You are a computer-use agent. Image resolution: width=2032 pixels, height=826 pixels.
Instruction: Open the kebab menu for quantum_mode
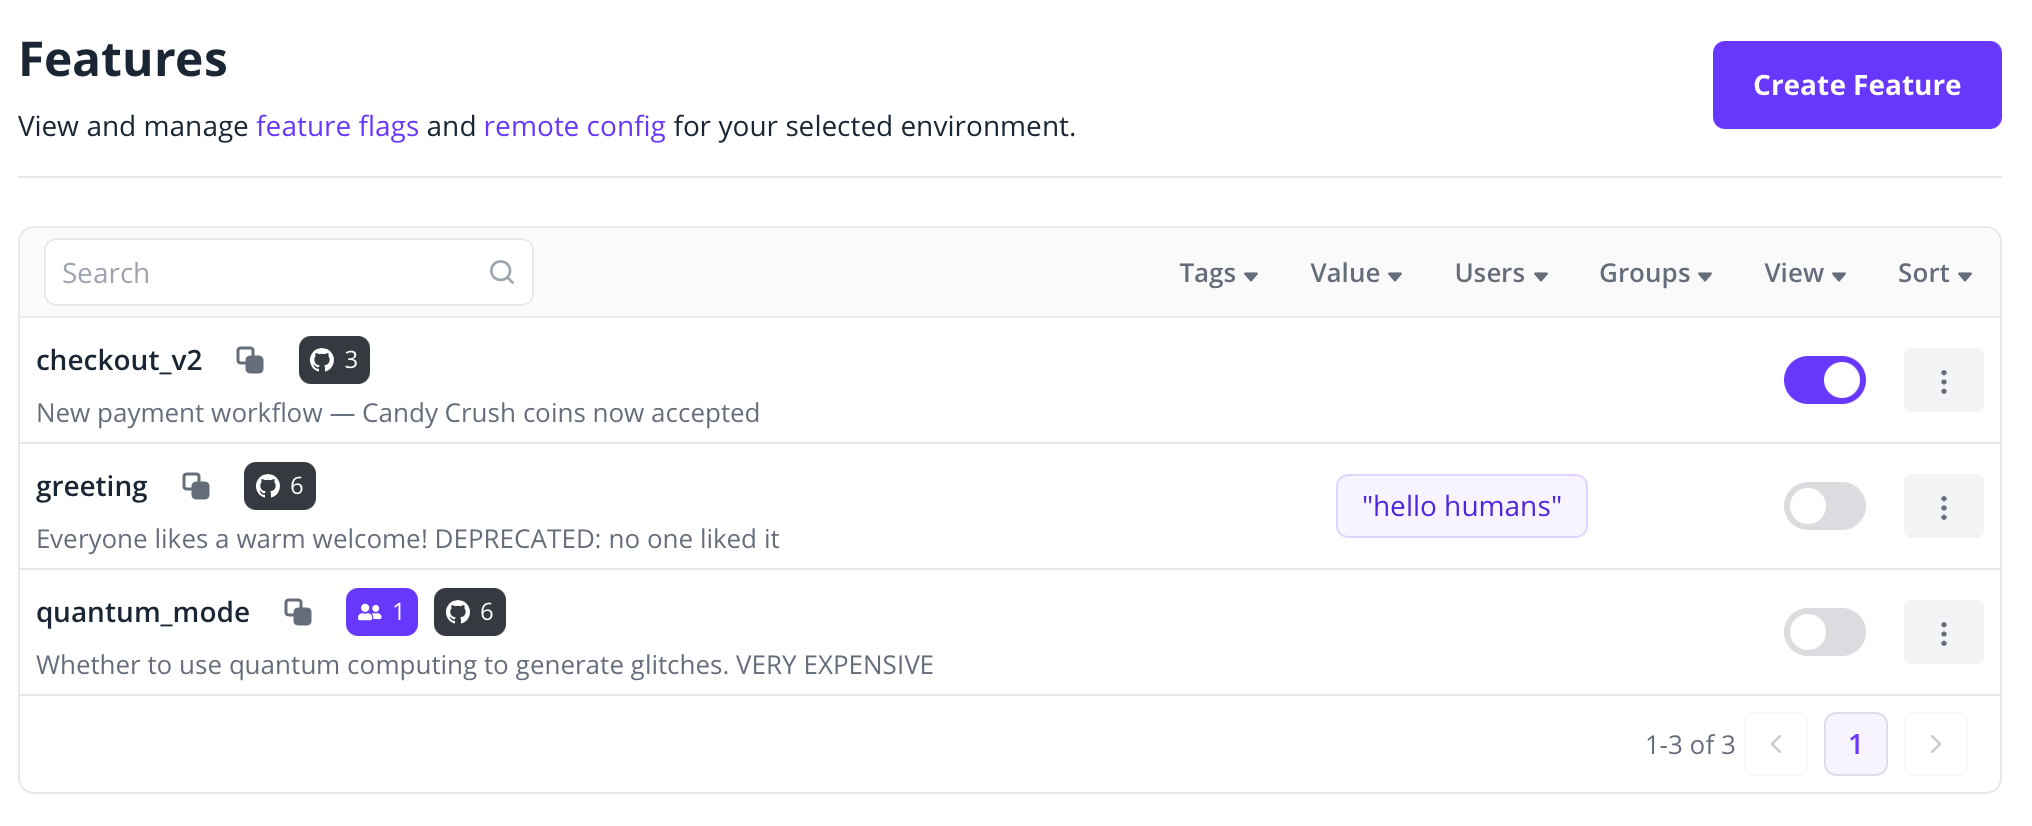point(1942,632)
